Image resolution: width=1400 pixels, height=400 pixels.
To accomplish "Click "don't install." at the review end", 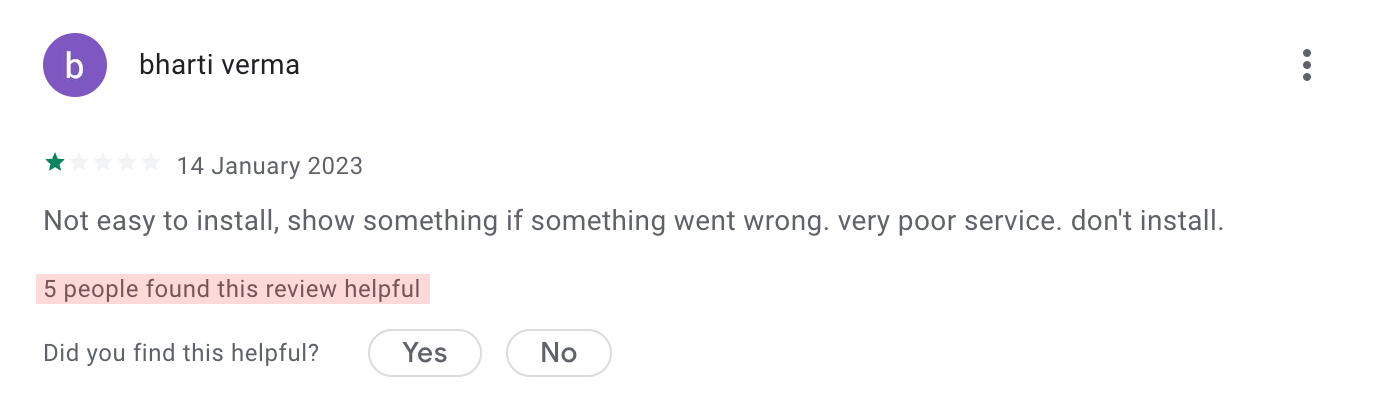I will [x=1147, y=221].
